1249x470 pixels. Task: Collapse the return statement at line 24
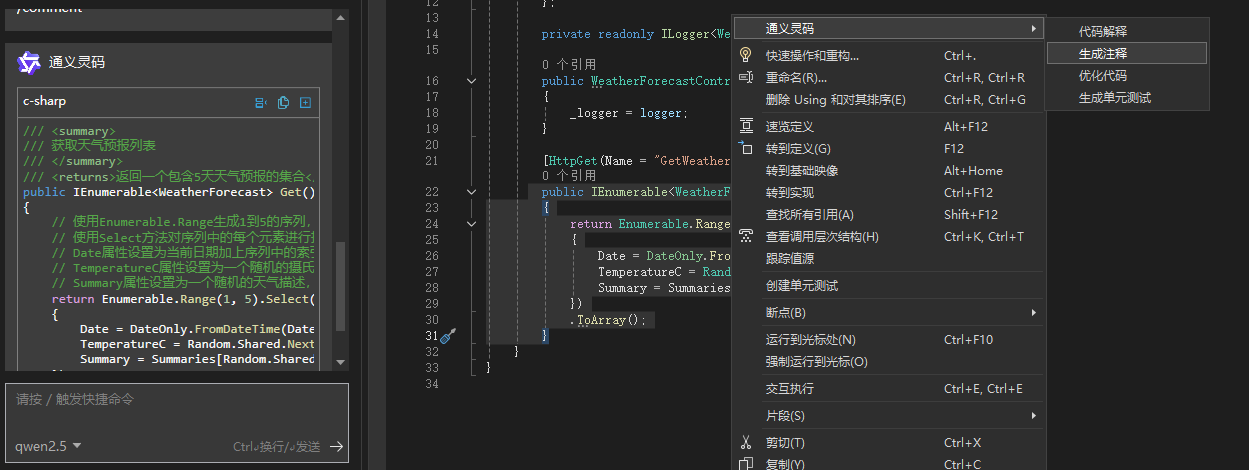[472, 224]
